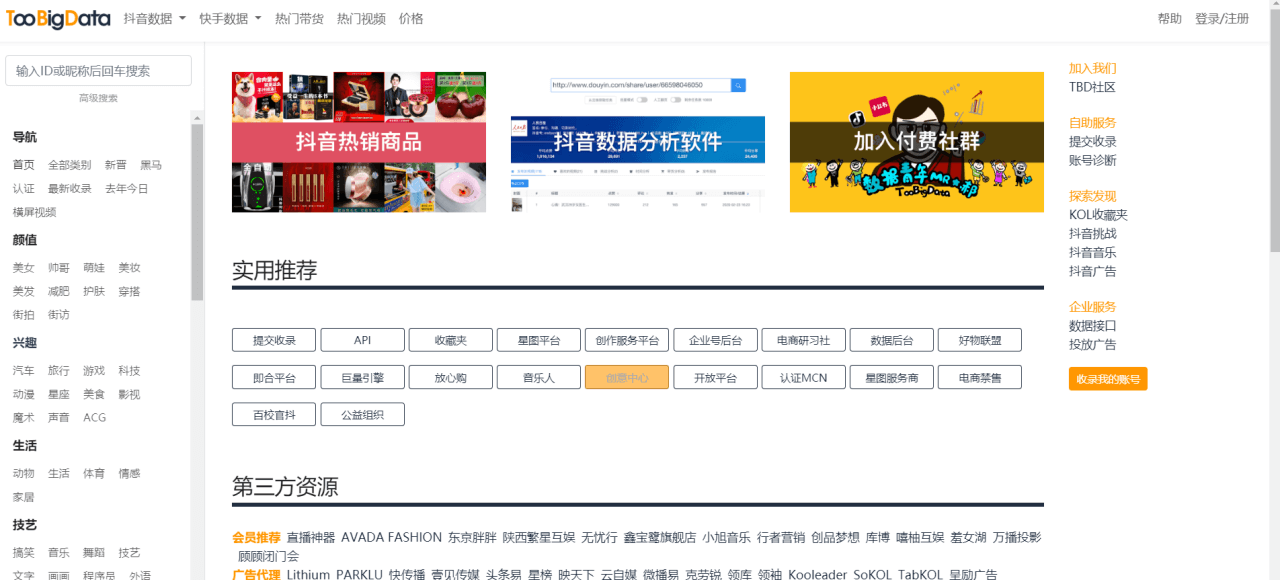The image size is (1280, 580).
Task: Click the 认证MCN button
Action: click(804, 377)
